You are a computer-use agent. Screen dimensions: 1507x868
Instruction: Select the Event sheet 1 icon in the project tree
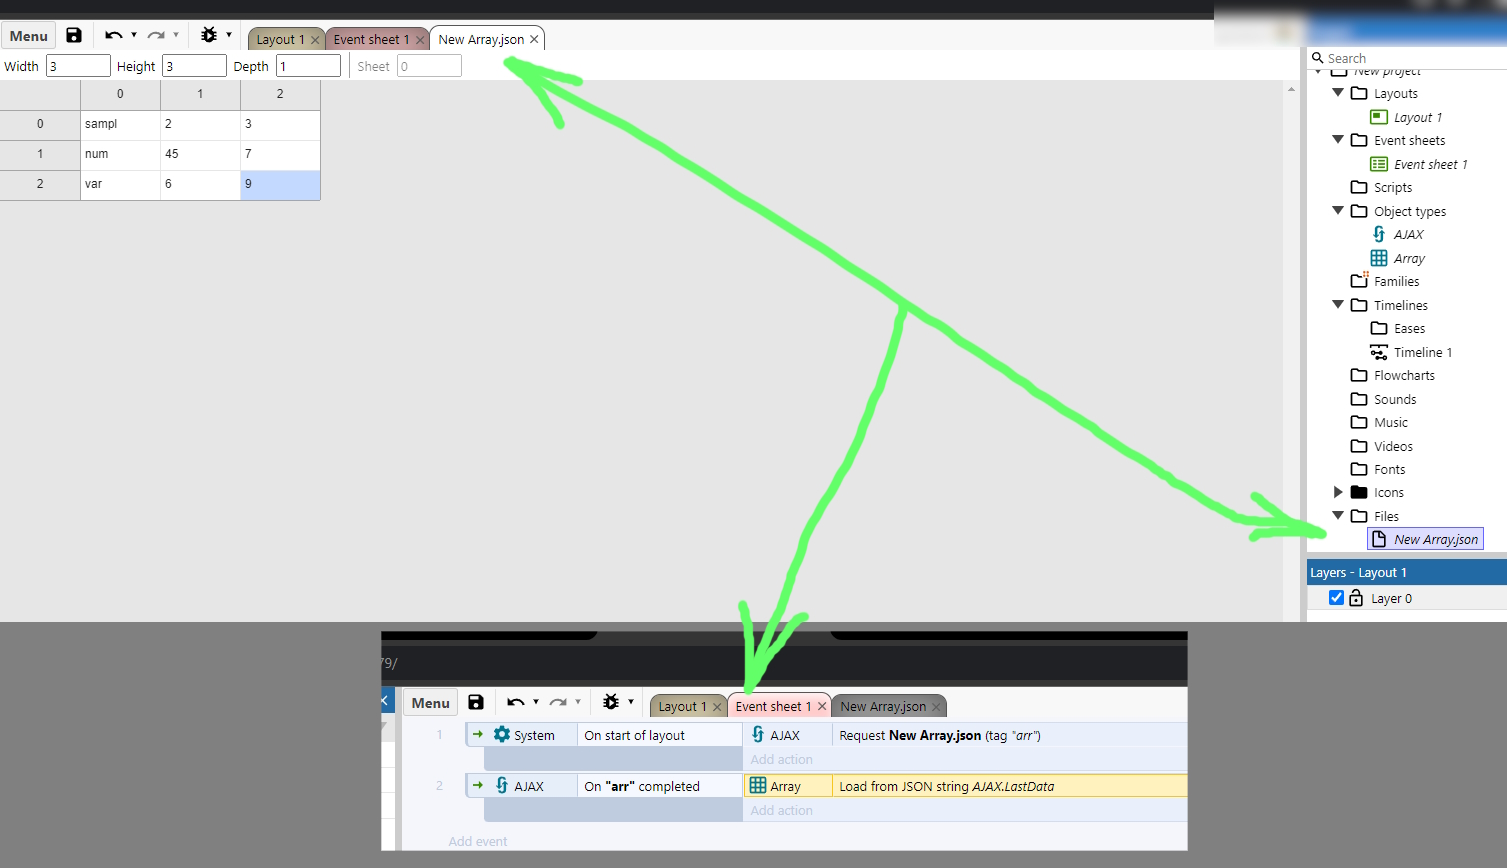click(1379, 164)
